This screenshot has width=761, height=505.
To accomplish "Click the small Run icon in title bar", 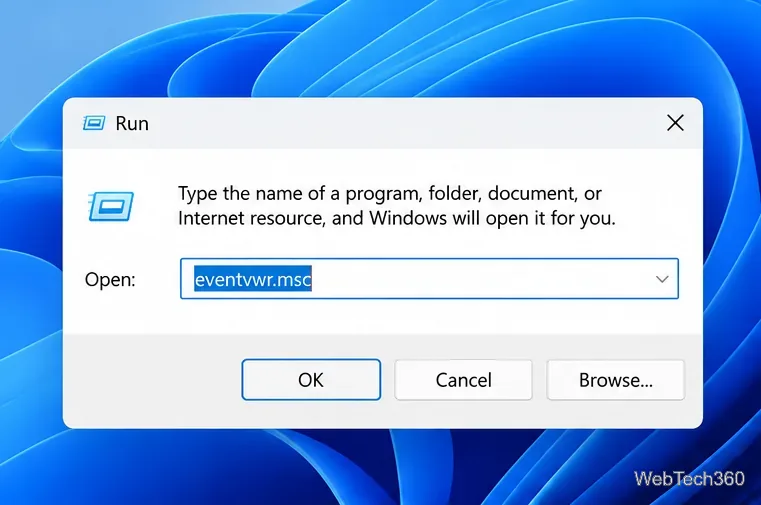I will [x=94, y=123].
